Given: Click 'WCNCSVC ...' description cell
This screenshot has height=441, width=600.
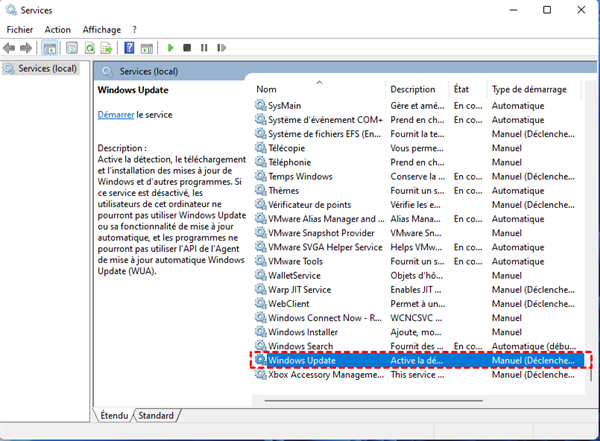Looking at the screenshot, I should [416, 318].
